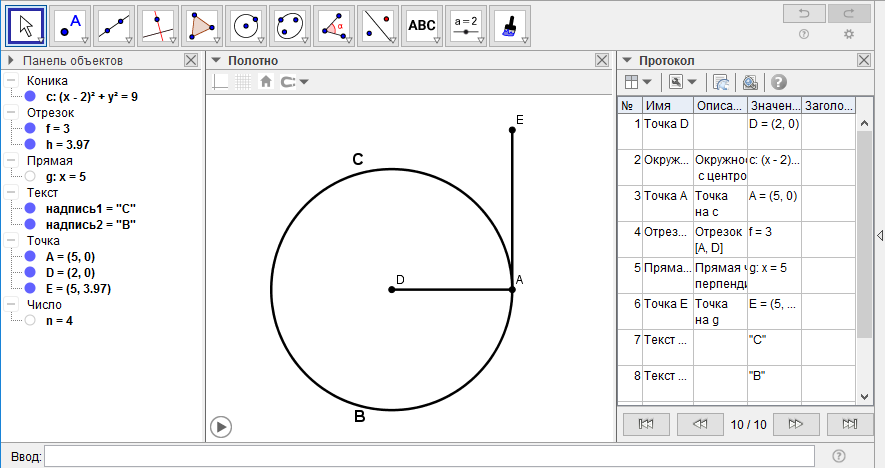The image size is (885, 468).
Task: Click the Slider a=2 tool
Action: (466, 26)
